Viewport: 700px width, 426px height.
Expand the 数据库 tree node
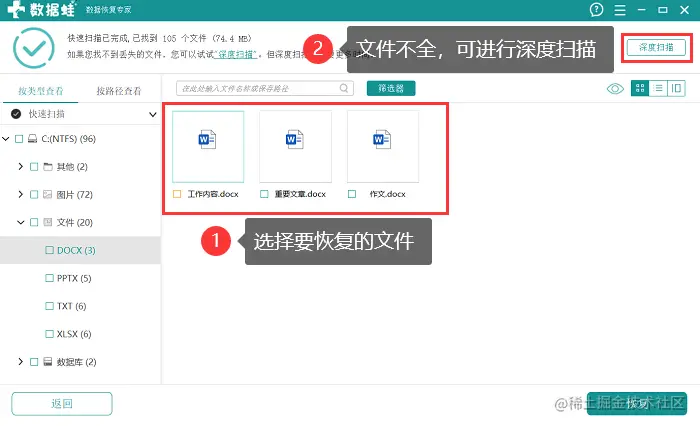point(21,362)
